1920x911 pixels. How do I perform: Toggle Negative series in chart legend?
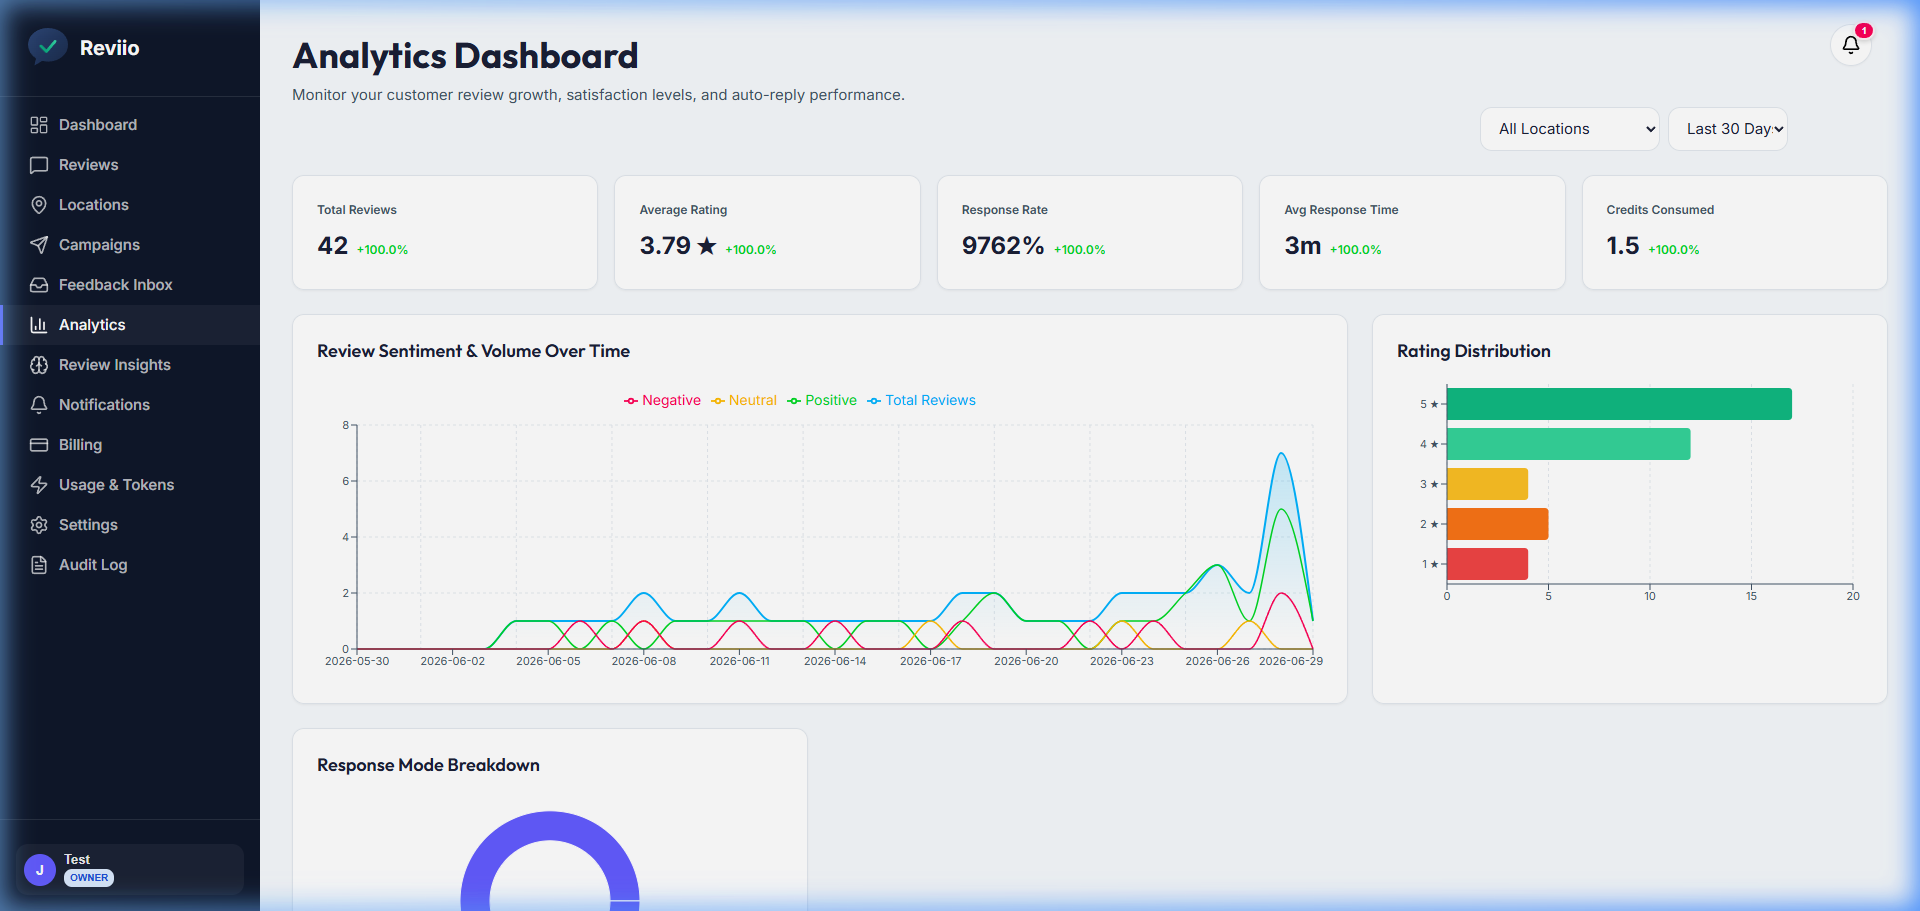(662, 400)
